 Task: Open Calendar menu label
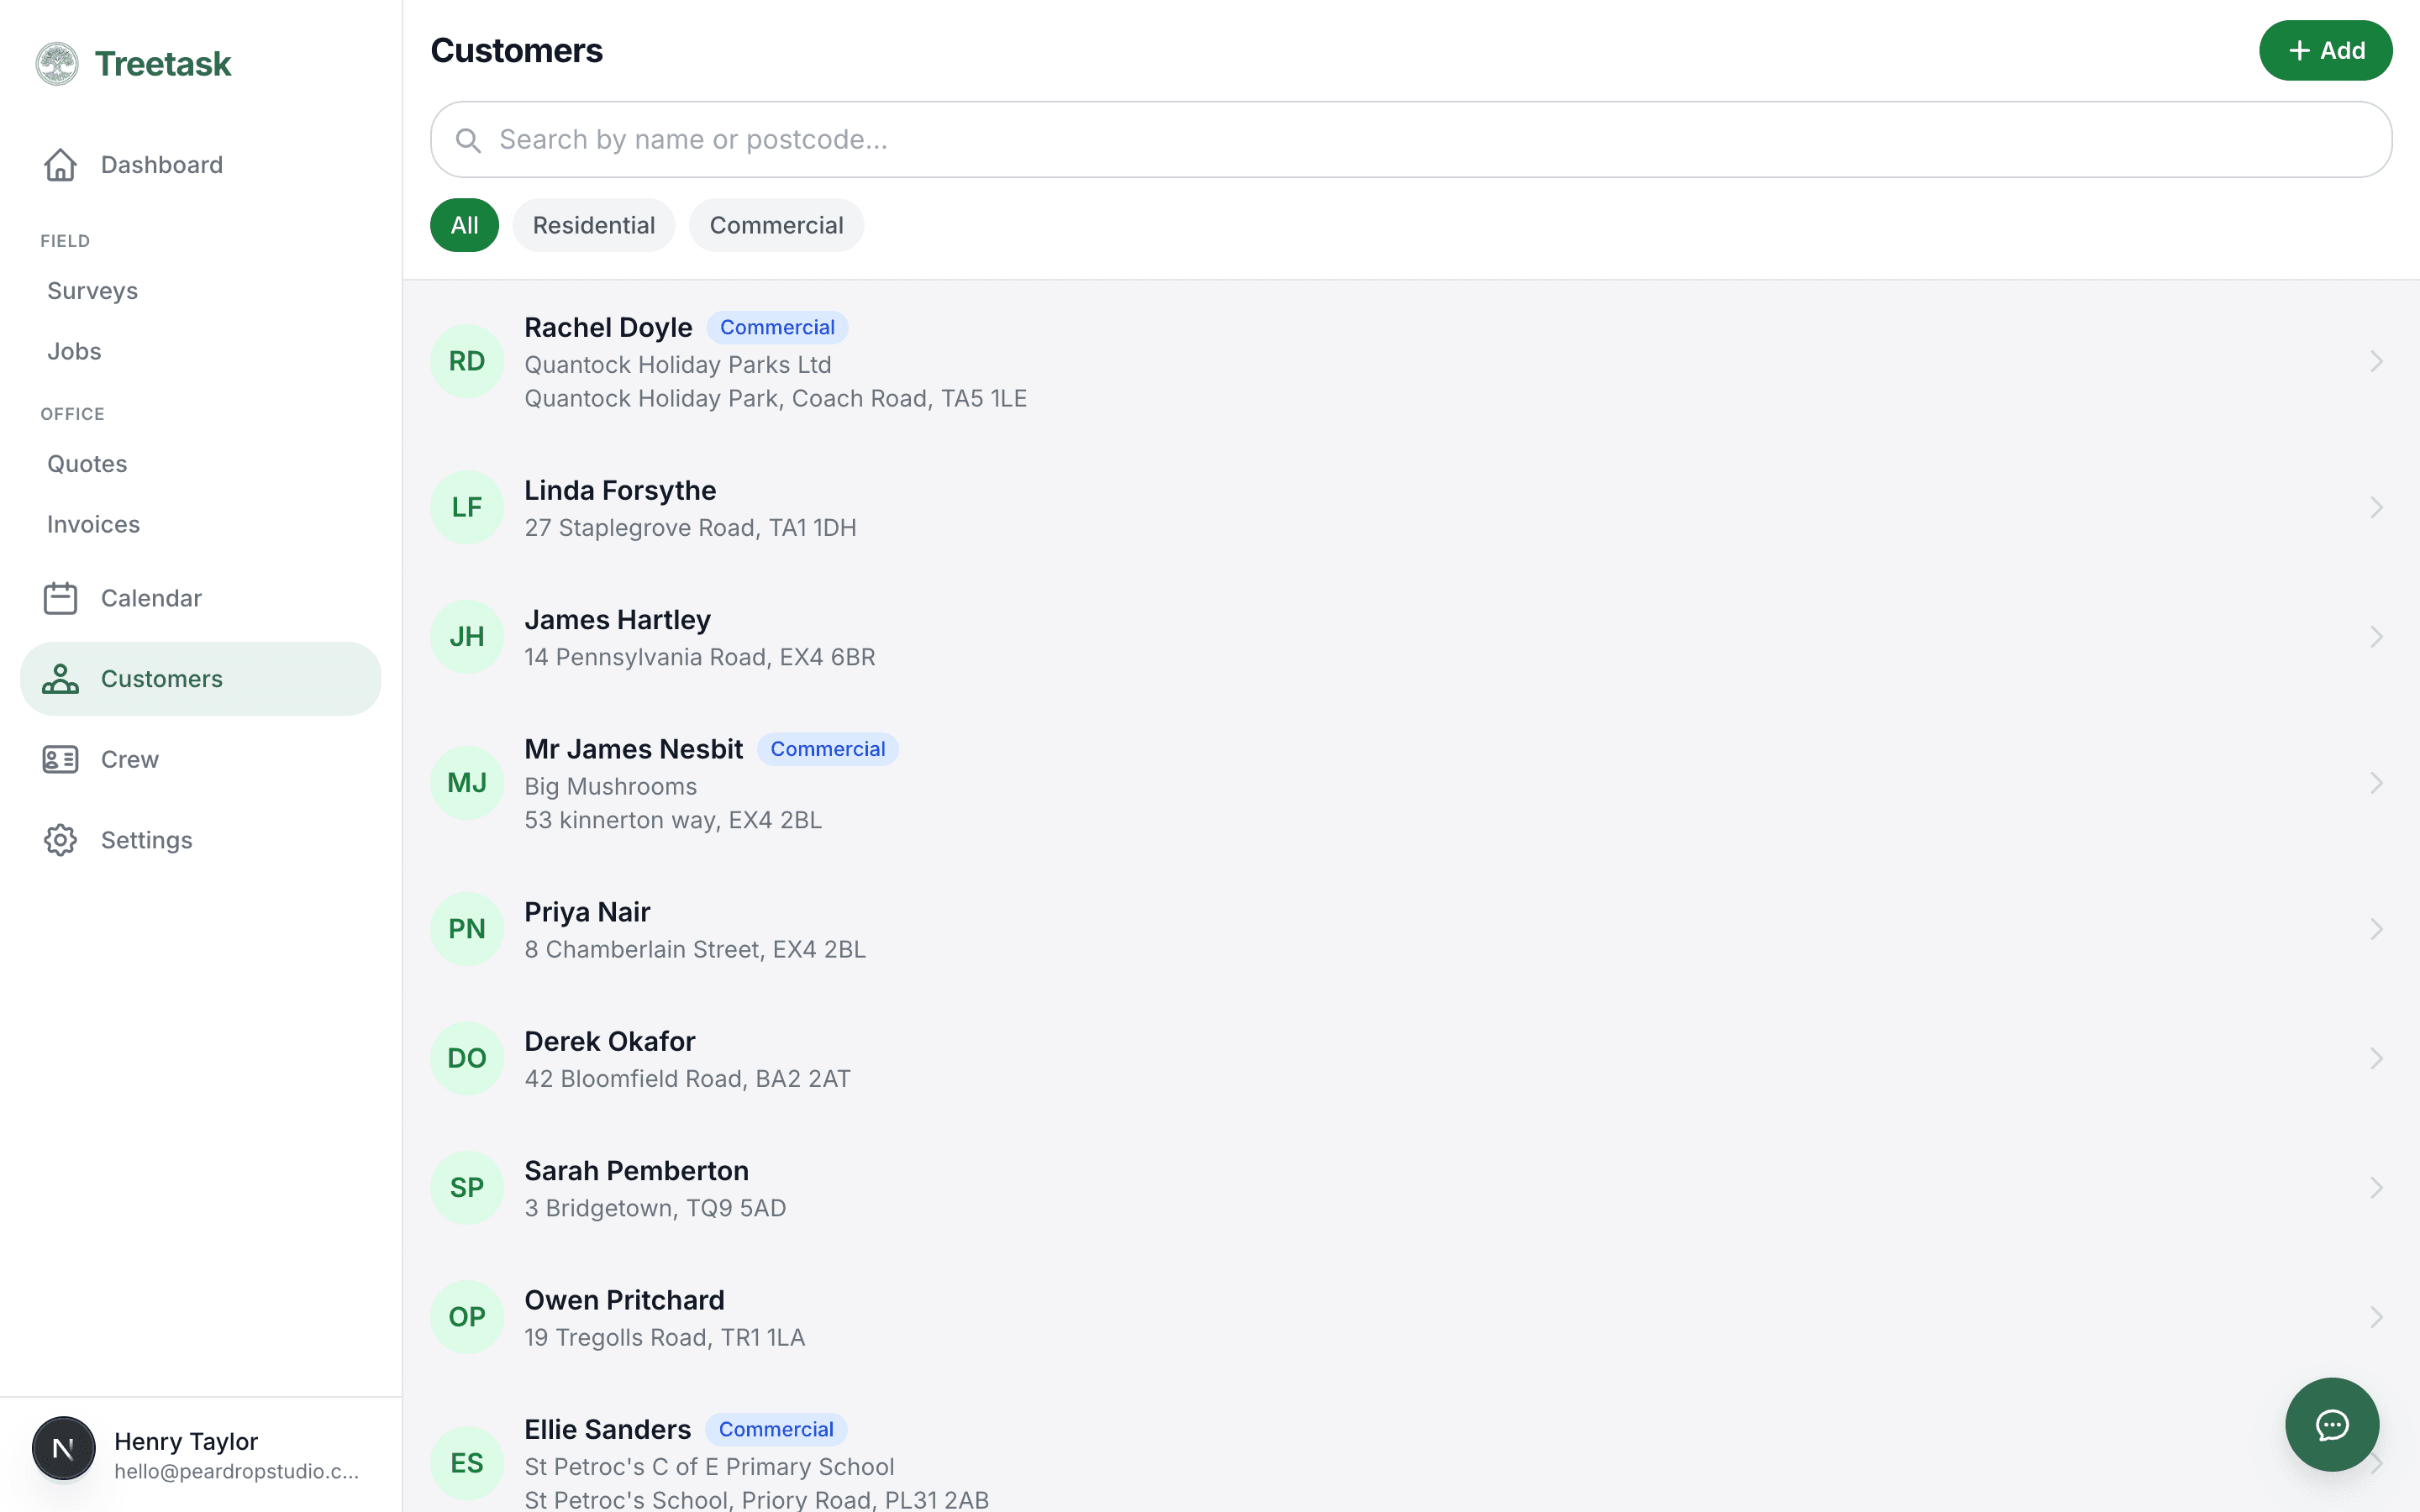(x=151, y=598)
